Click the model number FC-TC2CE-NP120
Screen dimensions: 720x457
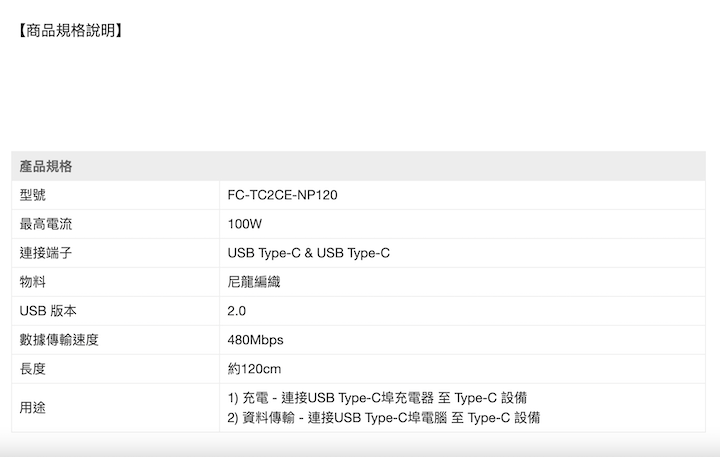283,195
